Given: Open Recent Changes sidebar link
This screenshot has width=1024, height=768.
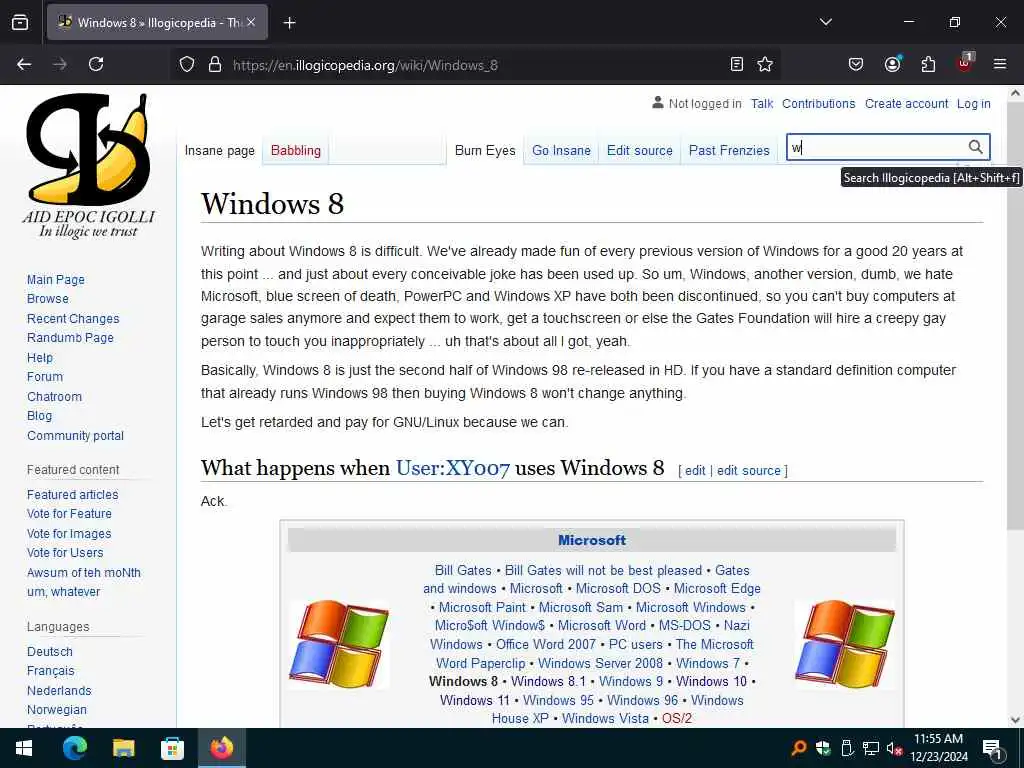Looking at the screenshot, I should coord(73,319).
